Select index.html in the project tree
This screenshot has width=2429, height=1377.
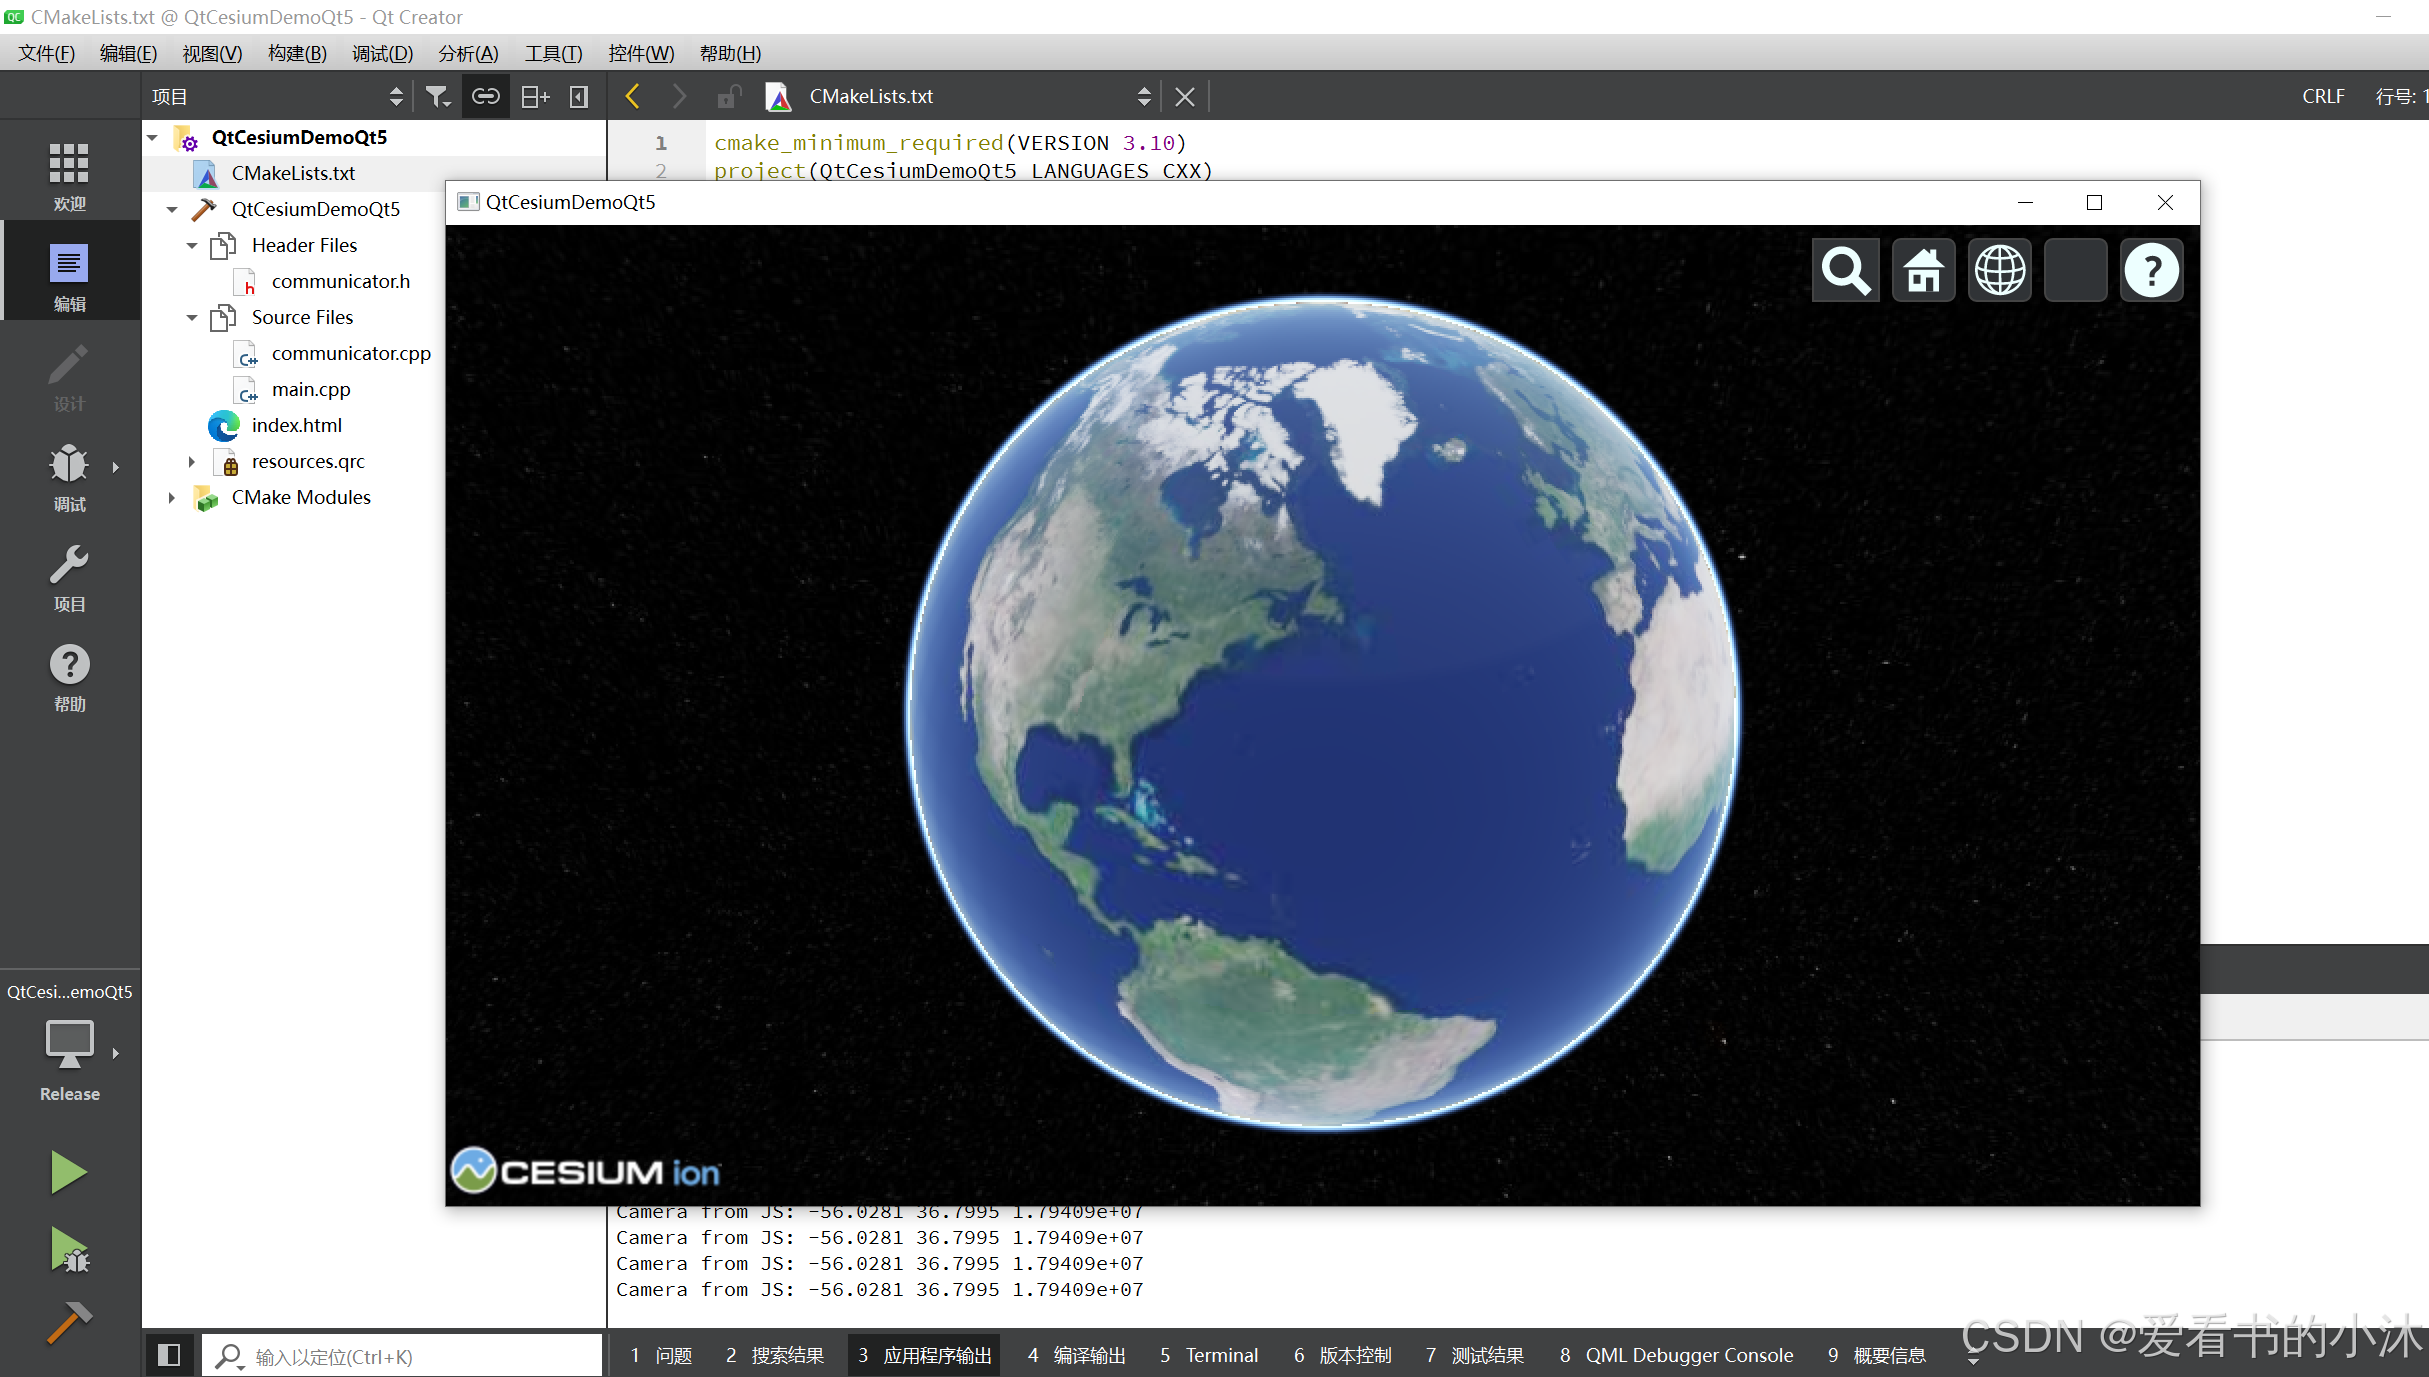pyautogui.click(x=297, y=425)
